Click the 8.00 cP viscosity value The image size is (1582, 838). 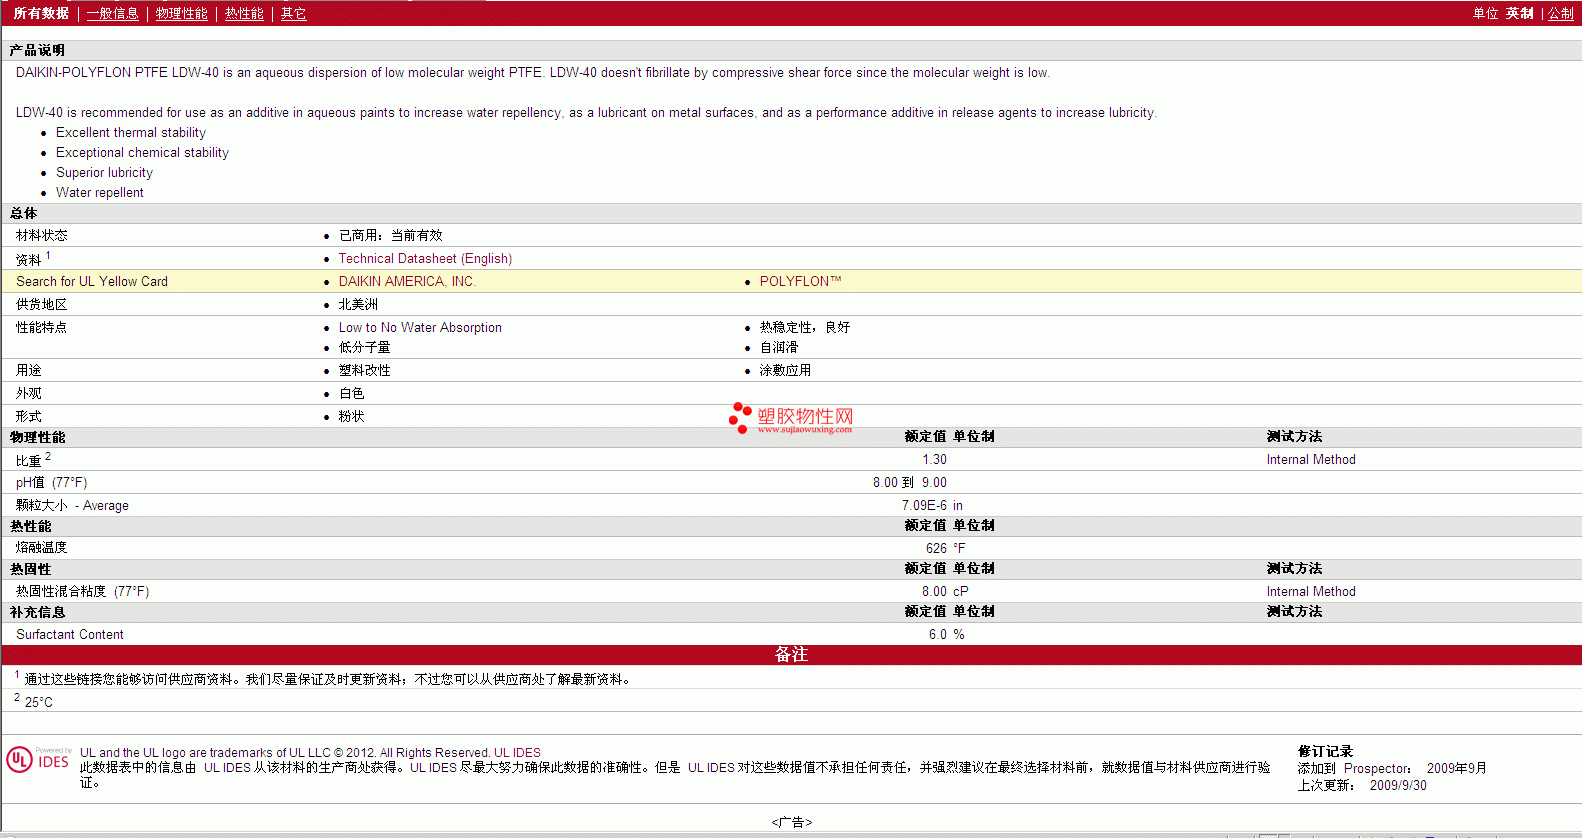pos(945,591)
